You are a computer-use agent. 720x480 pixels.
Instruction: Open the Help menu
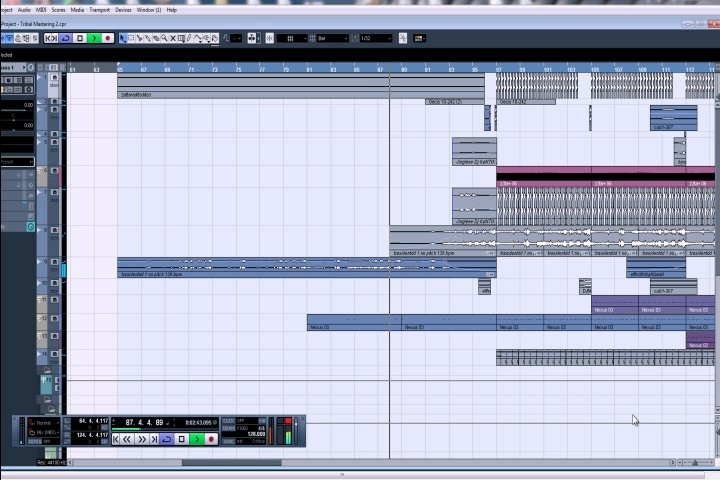tap(172, 10)
